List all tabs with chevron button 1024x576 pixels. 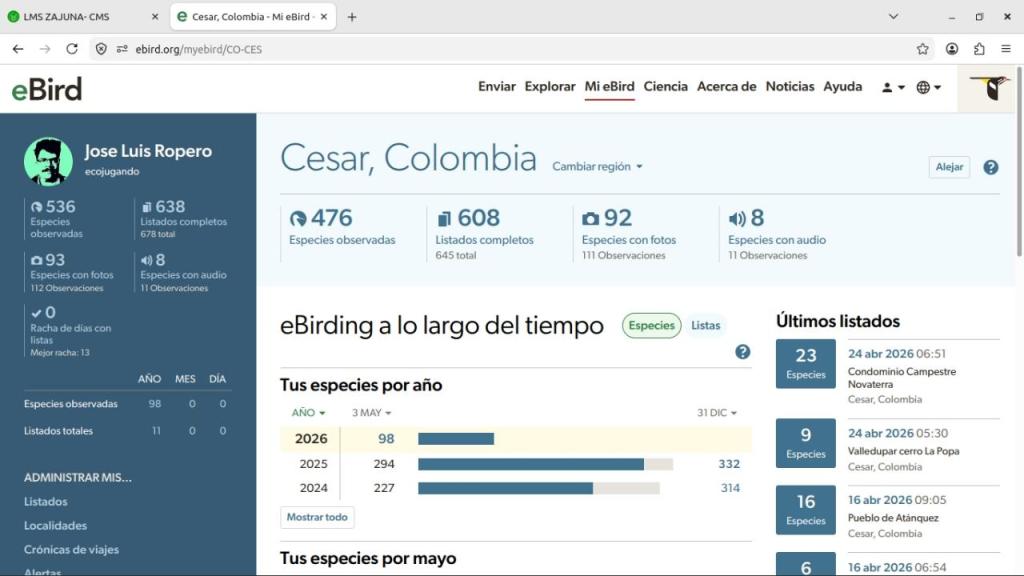(x=893, y=17)
